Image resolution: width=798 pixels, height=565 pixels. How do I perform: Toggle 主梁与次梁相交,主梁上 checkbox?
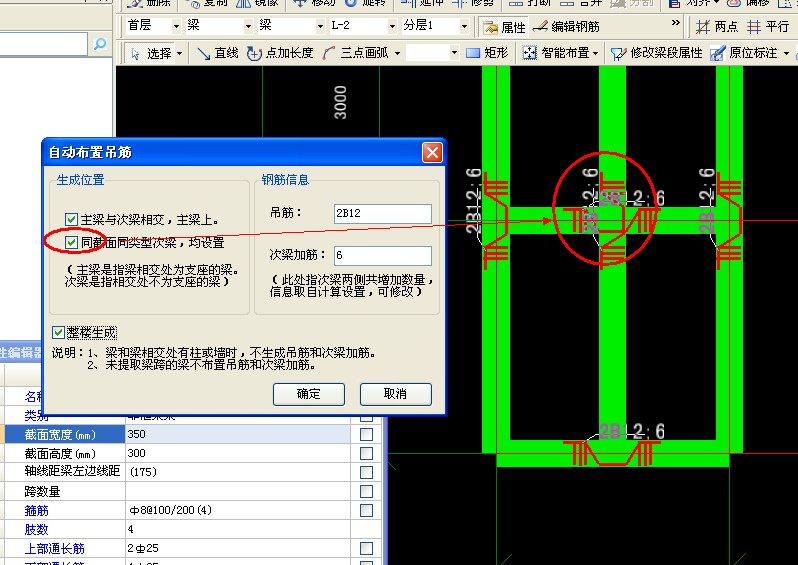(71, 219)
